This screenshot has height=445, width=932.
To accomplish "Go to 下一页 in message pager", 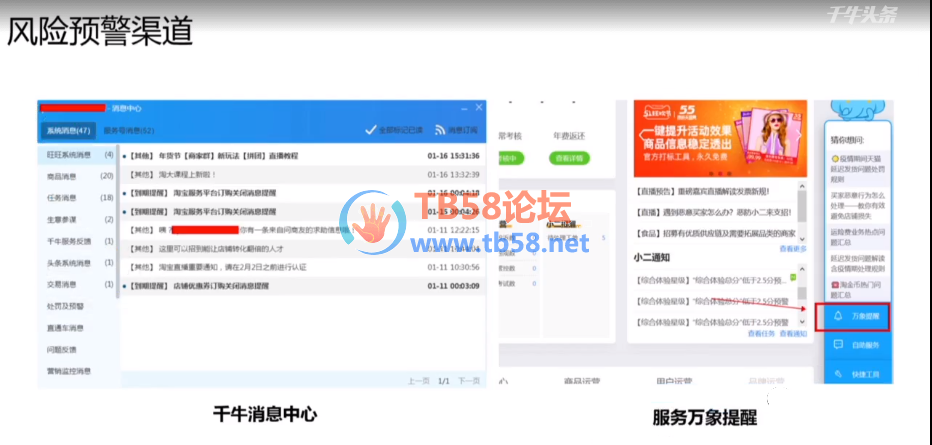I will click(x=468, y=381).
